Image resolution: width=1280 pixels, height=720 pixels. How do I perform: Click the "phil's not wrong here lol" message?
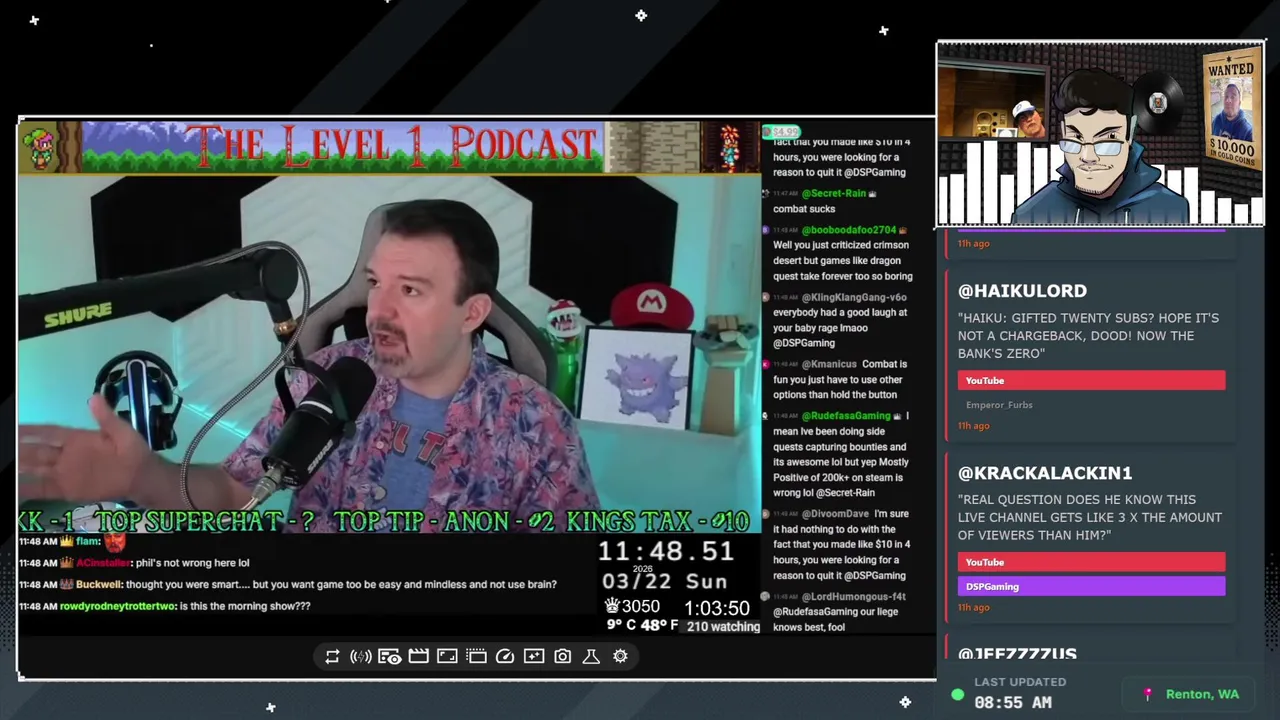pyautogui.click(x=192, y=563)
